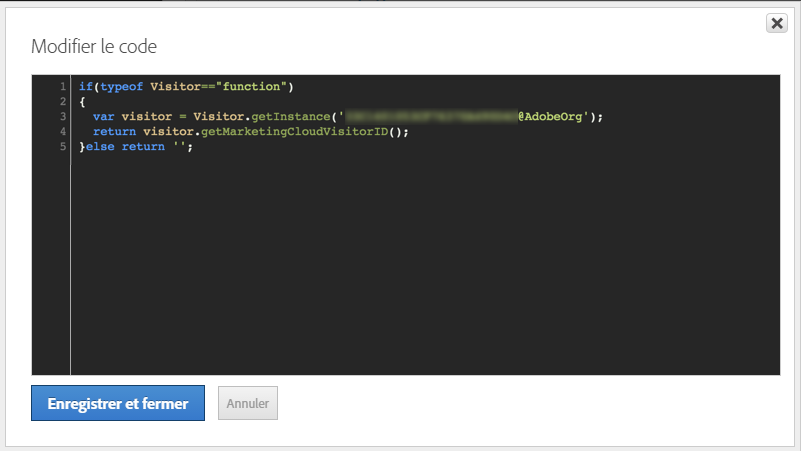Click Enregistrer et fermer button
This screenshot has height=451, width=801.
[x=118, y=403]
